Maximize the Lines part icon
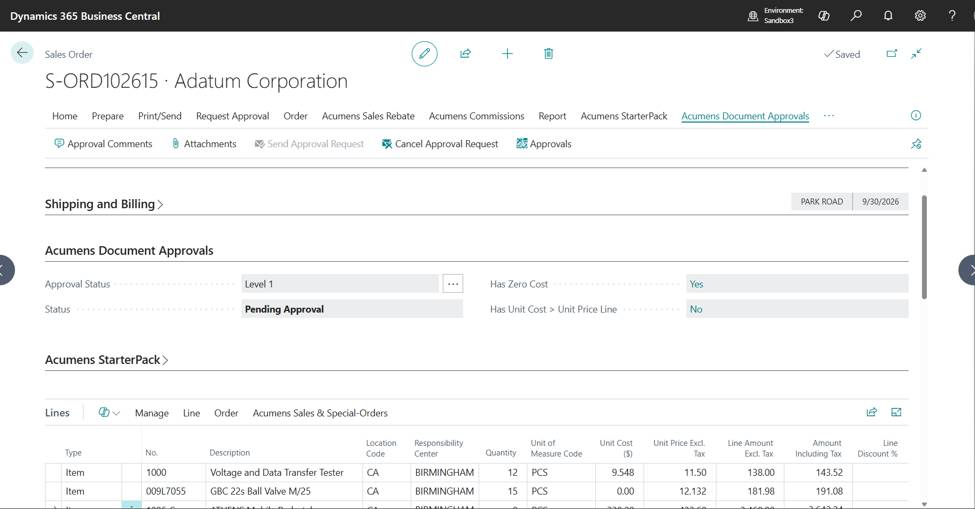 pos(896,412)
